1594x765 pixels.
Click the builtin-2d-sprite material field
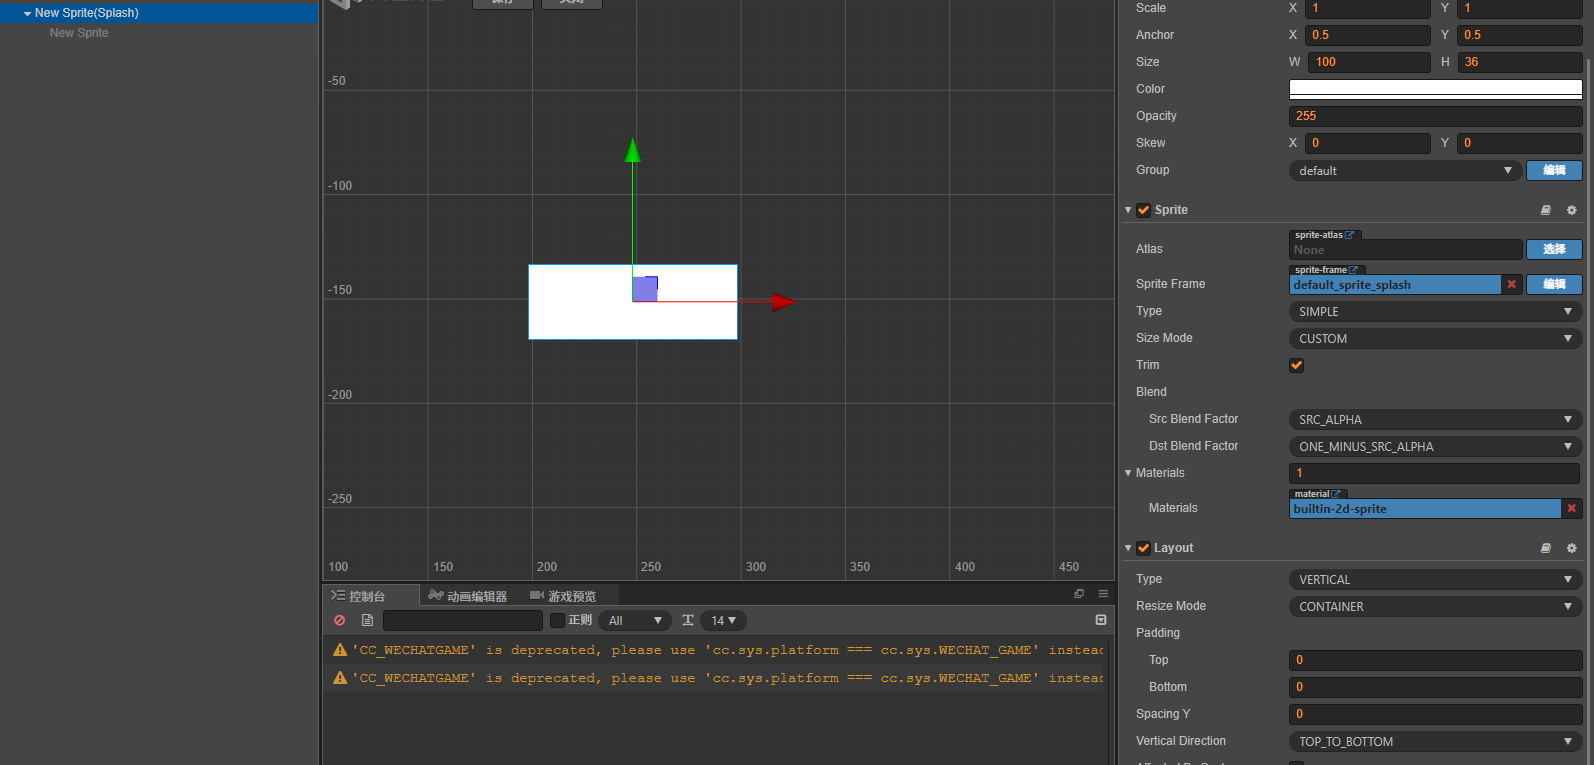tap(1425, 509)
